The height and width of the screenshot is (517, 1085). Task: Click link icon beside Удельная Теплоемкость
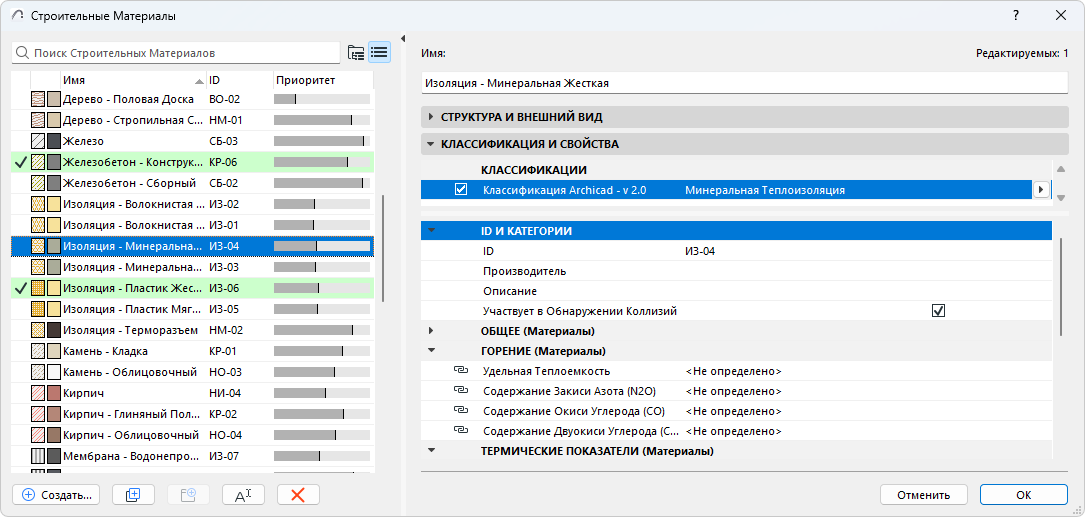tap(461, 371)
